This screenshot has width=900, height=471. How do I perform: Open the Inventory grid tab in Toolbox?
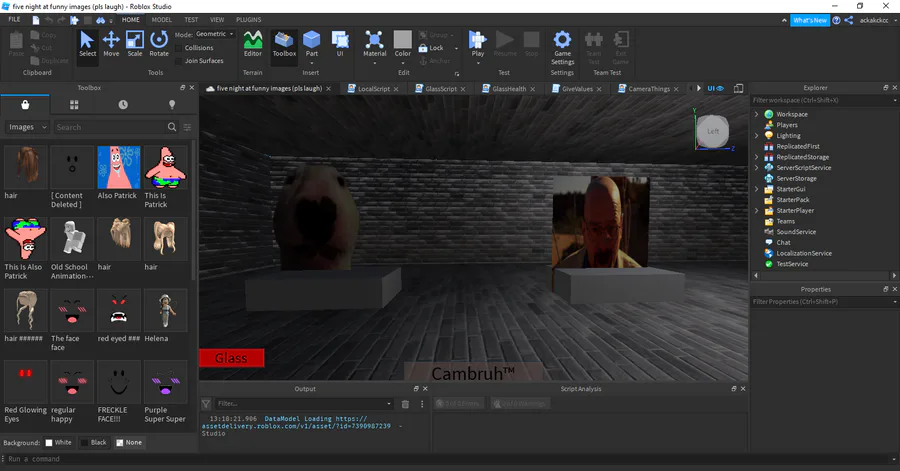click(x=74, y=104)
